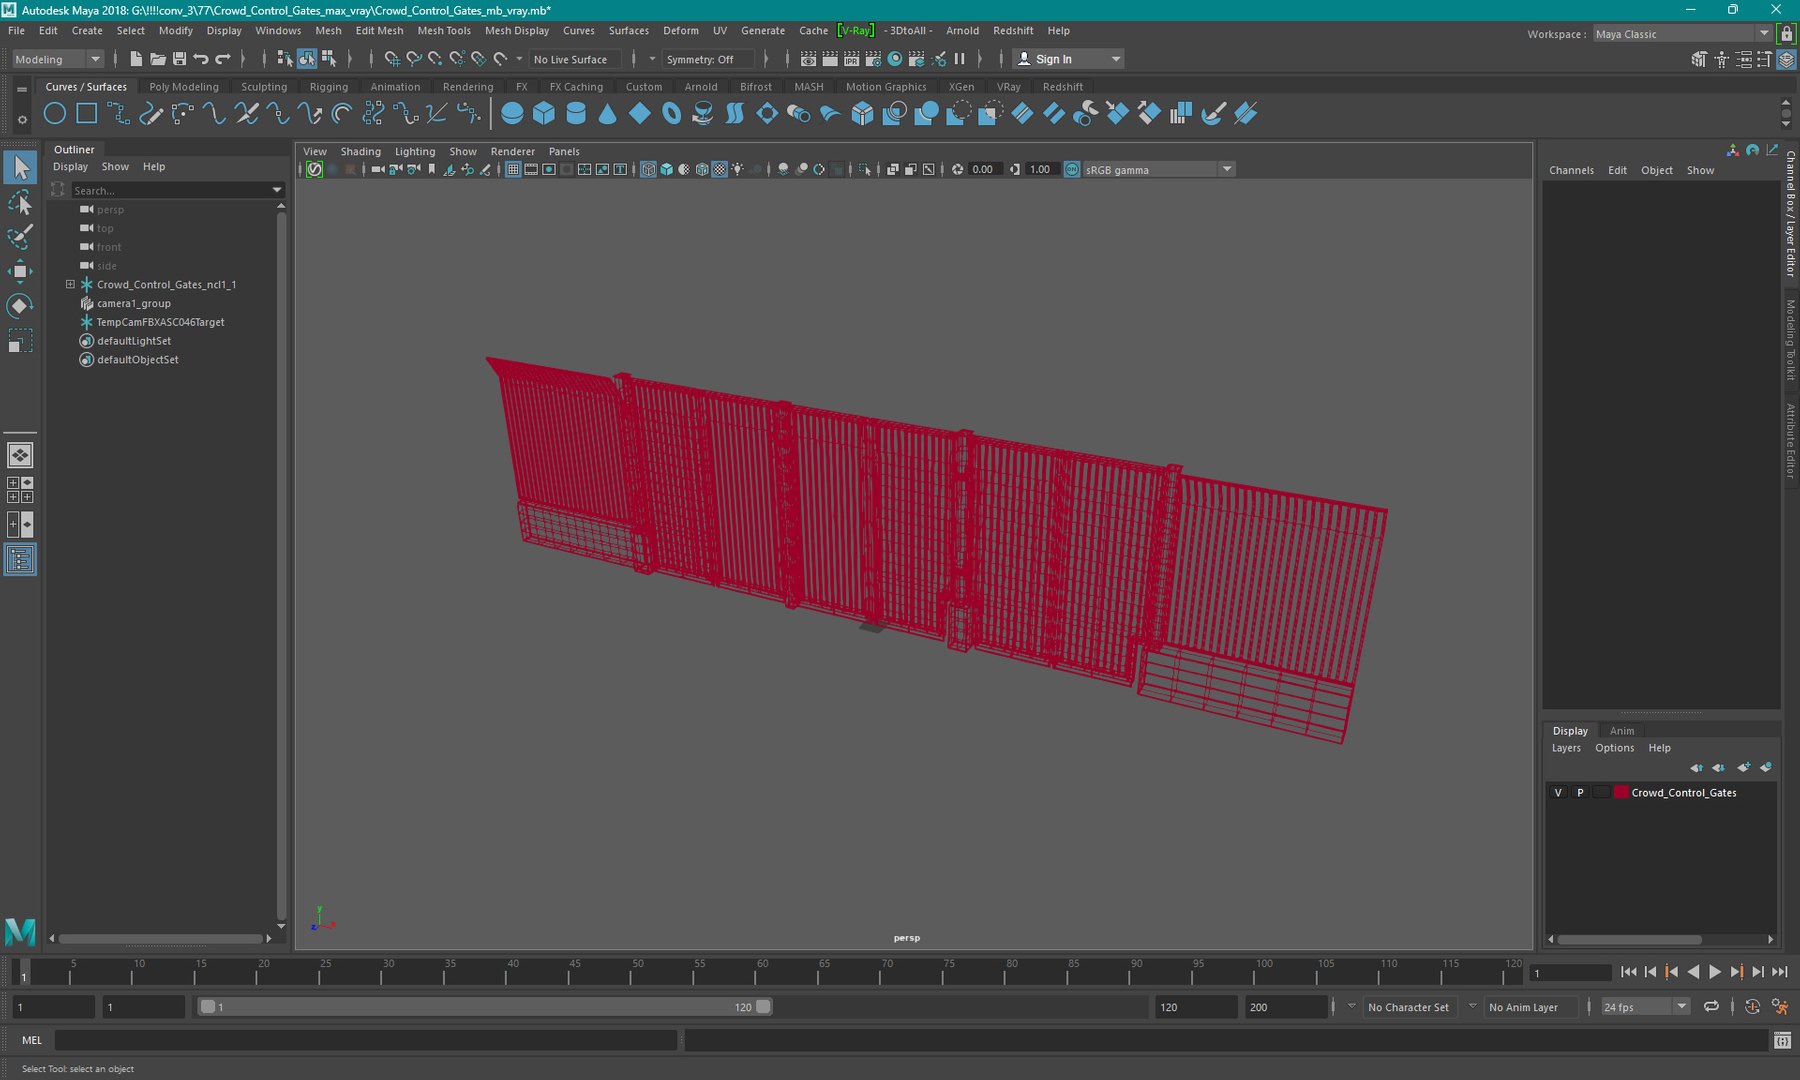Open the Mesh Tools menu
The image size is (1800, 1080).
(x=443, y=31)
